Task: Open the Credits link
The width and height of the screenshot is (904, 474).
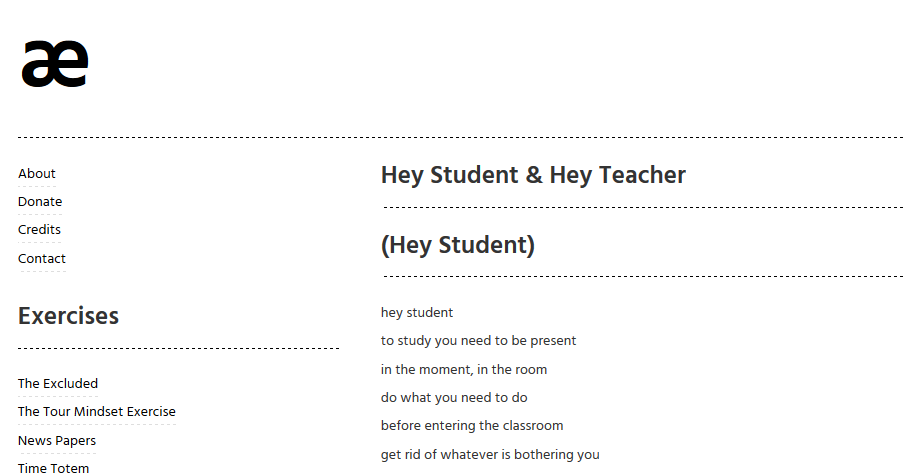Action: (x=39, y=230)
